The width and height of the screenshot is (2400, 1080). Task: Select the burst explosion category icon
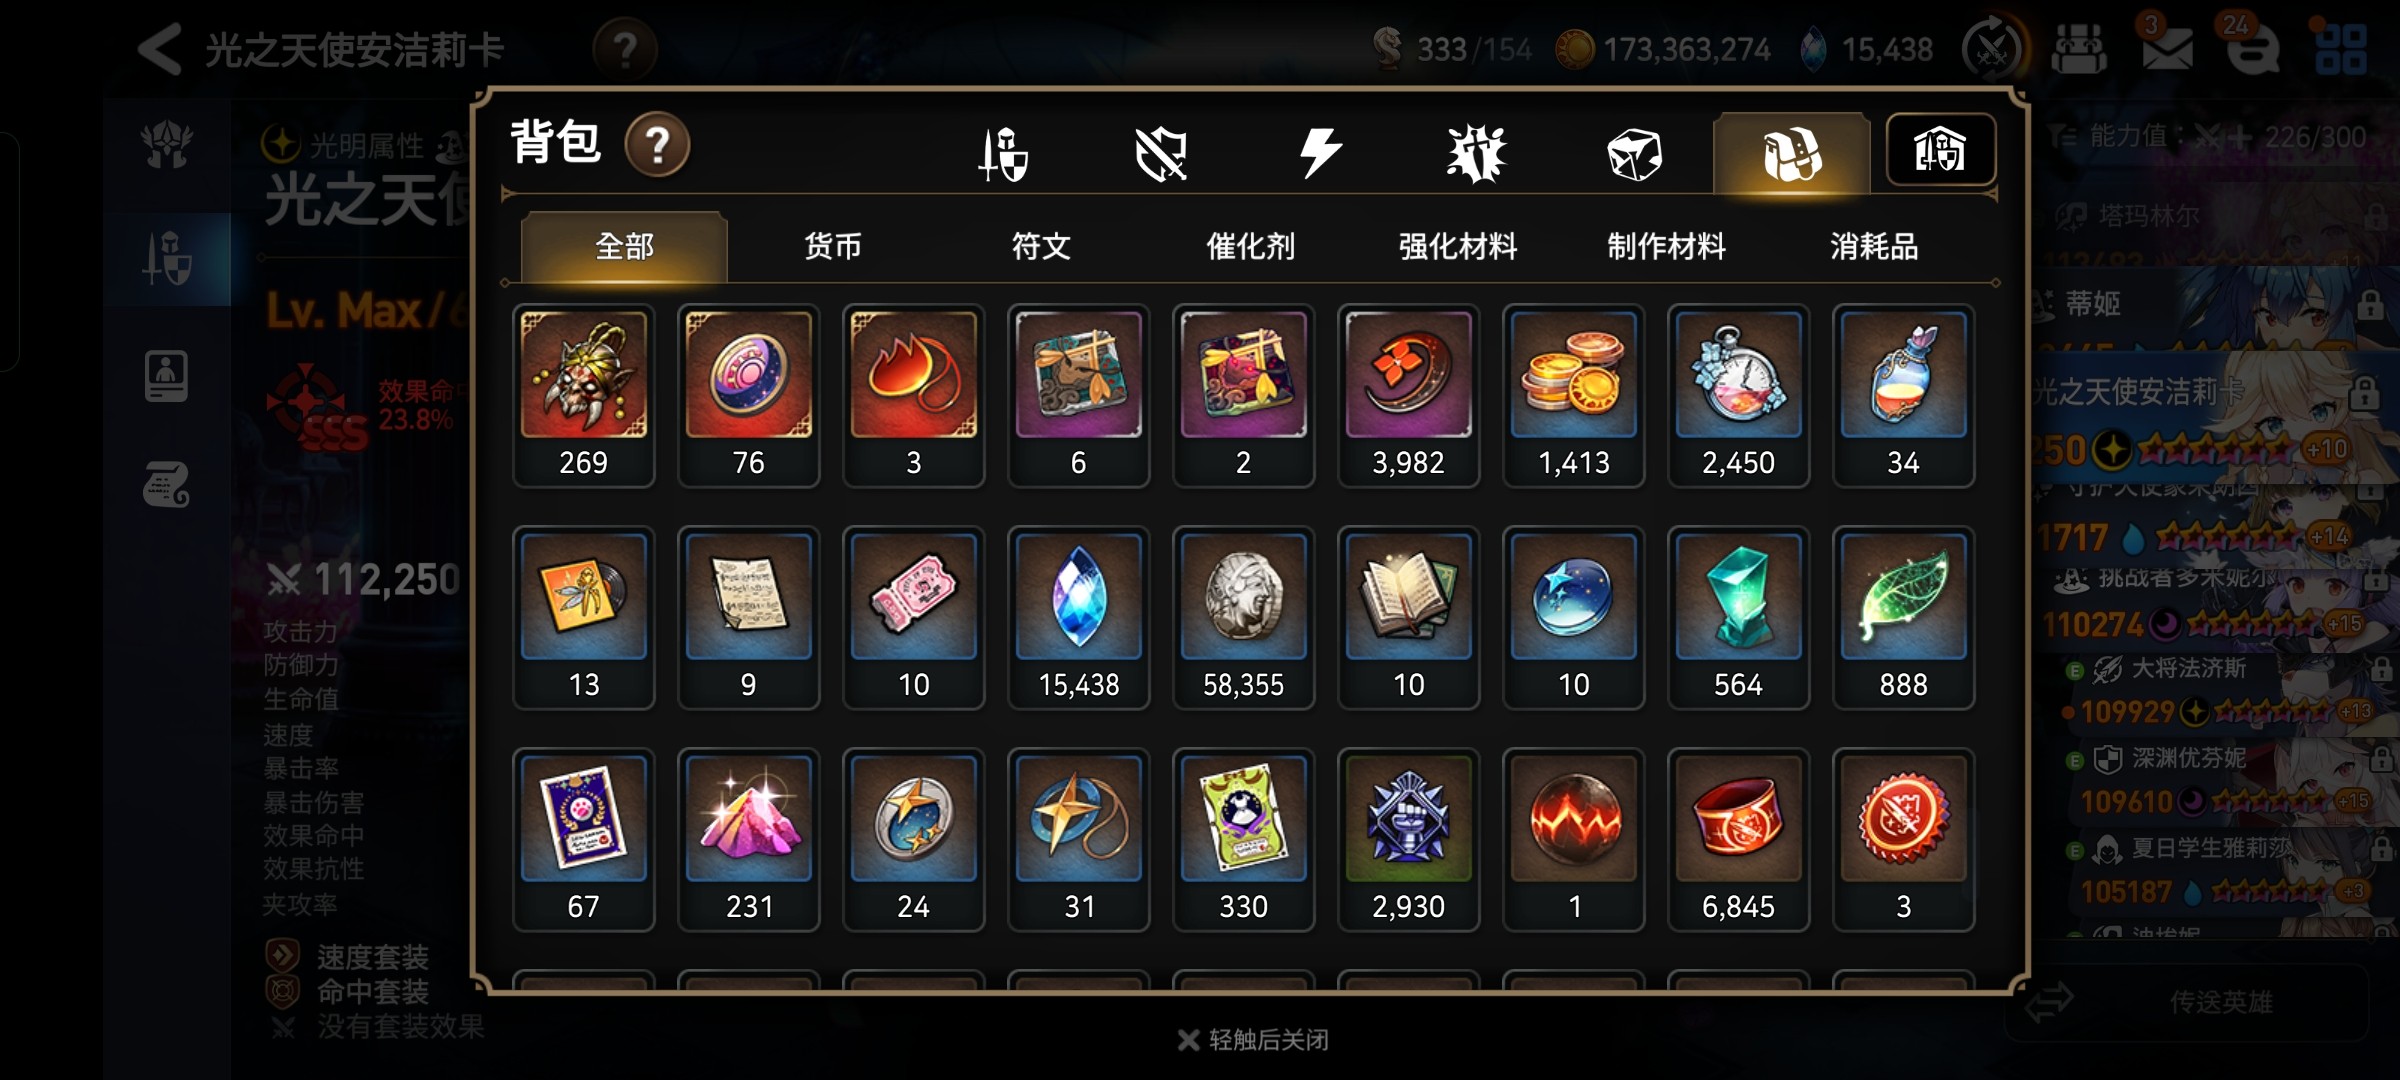(1476, 154)
